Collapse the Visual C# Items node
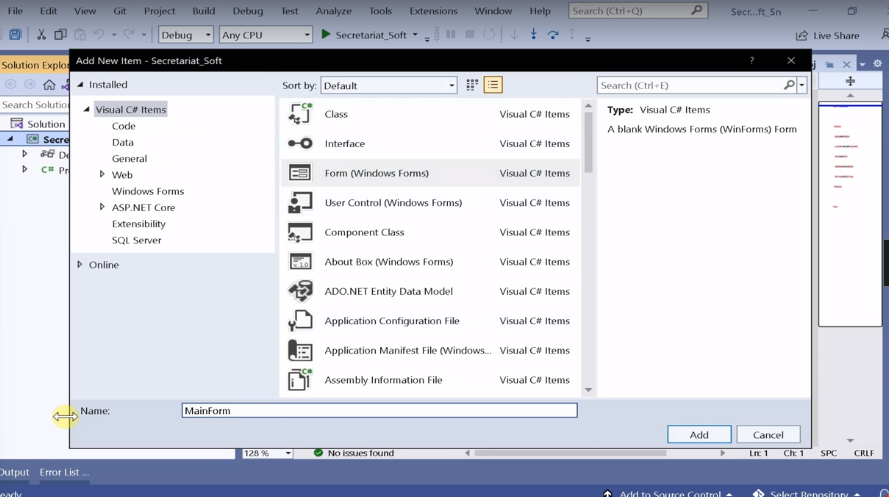 tap(86, 109)
